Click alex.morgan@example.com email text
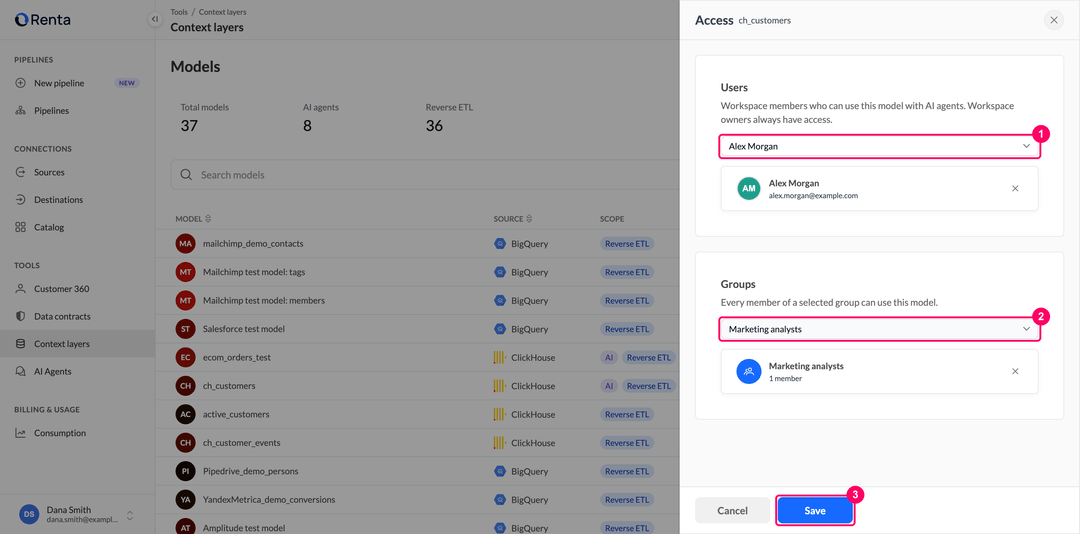This screenshot has height=534, width=1080. point(813,196)
